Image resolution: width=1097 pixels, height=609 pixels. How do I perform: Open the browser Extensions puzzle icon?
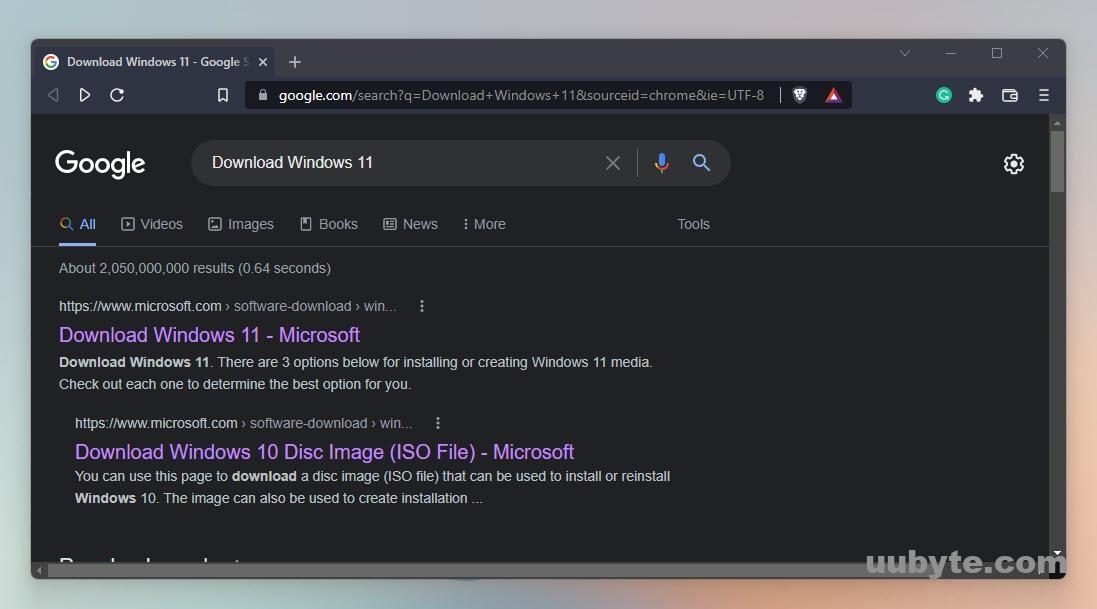coord(976,95)
